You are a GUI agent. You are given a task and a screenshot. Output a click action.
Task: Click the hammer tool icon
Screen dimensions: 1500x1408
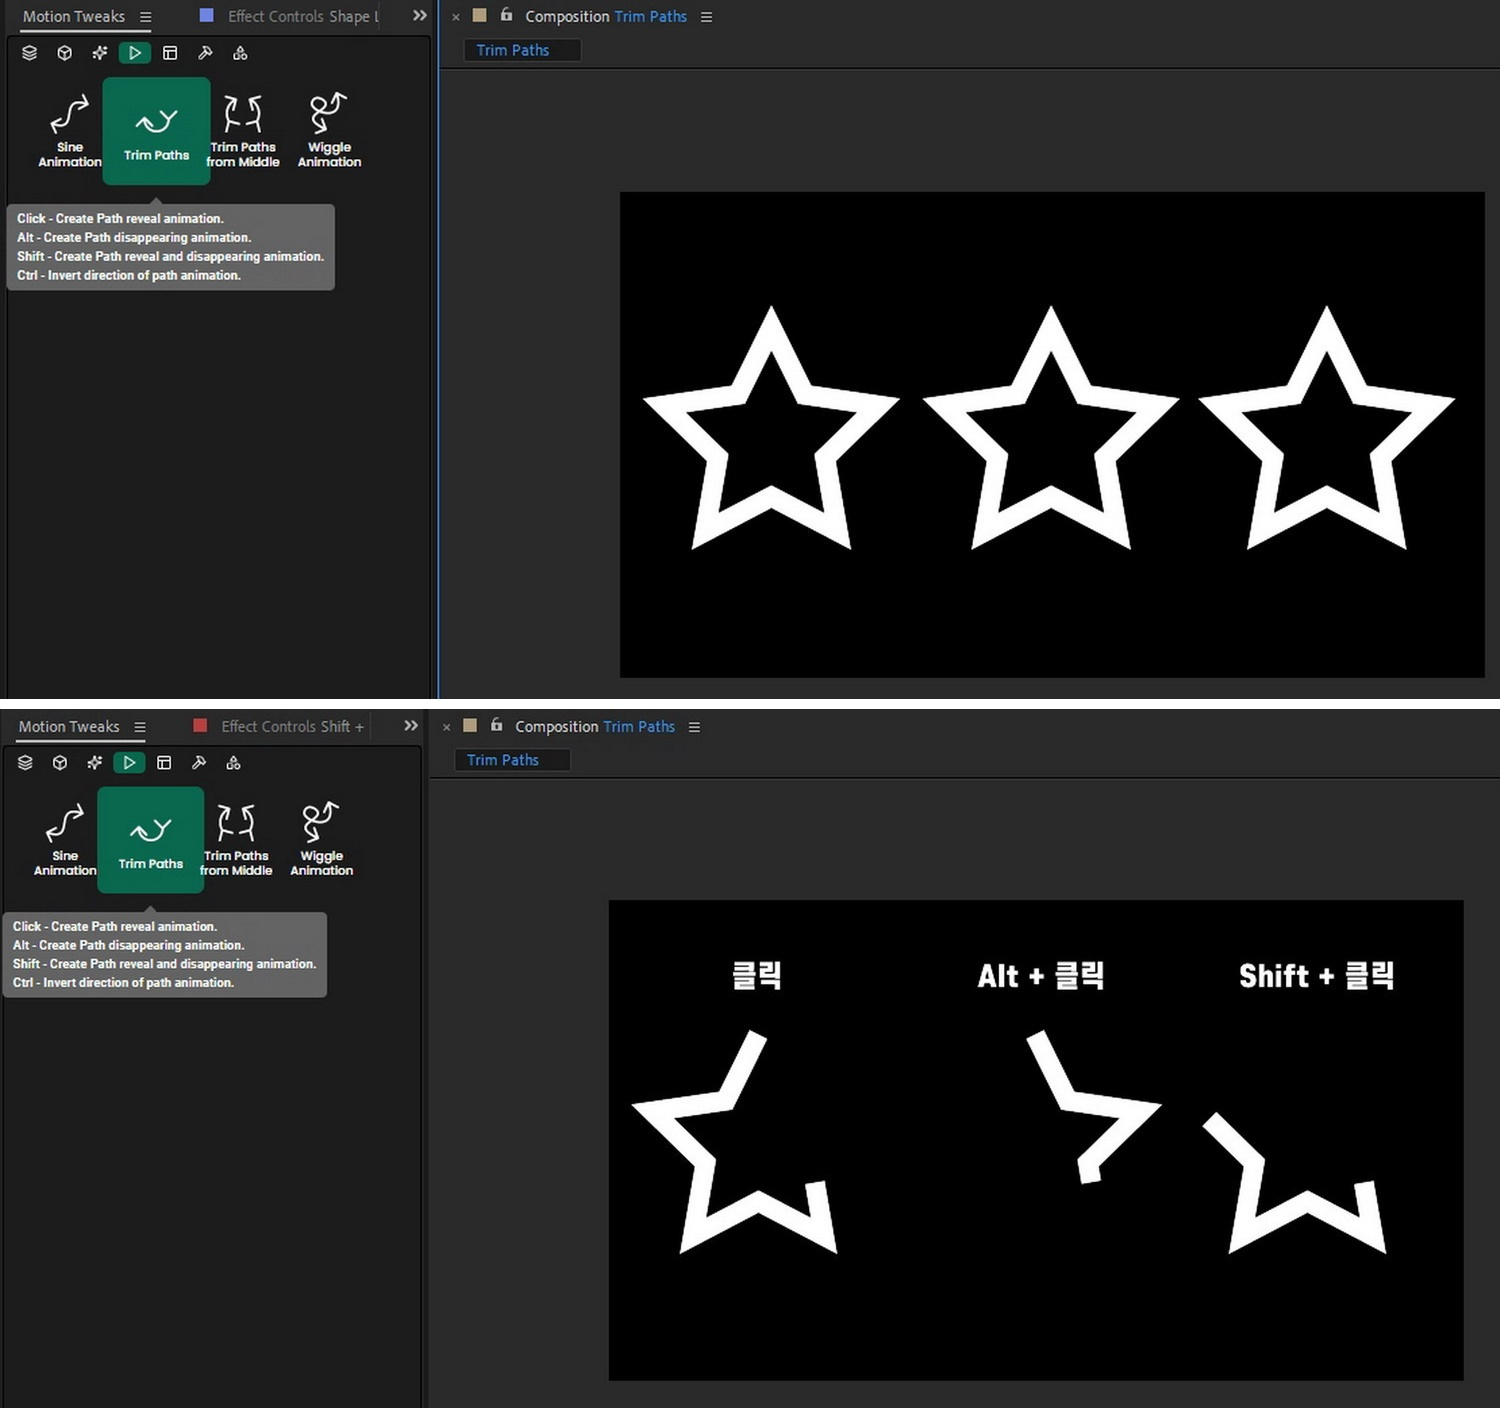[205, 53]
